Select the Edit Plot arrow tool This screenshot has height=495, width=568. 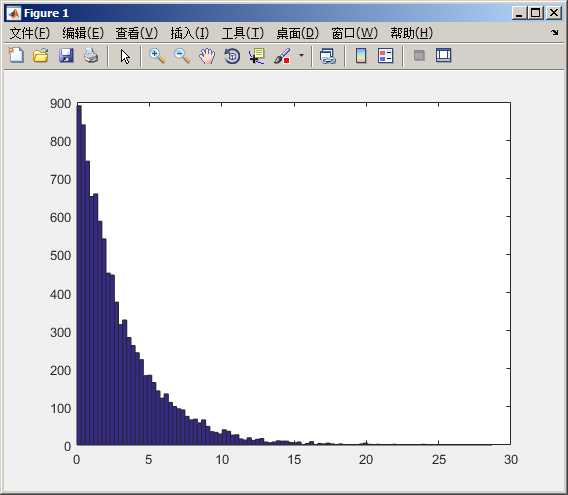coord(125,57)
